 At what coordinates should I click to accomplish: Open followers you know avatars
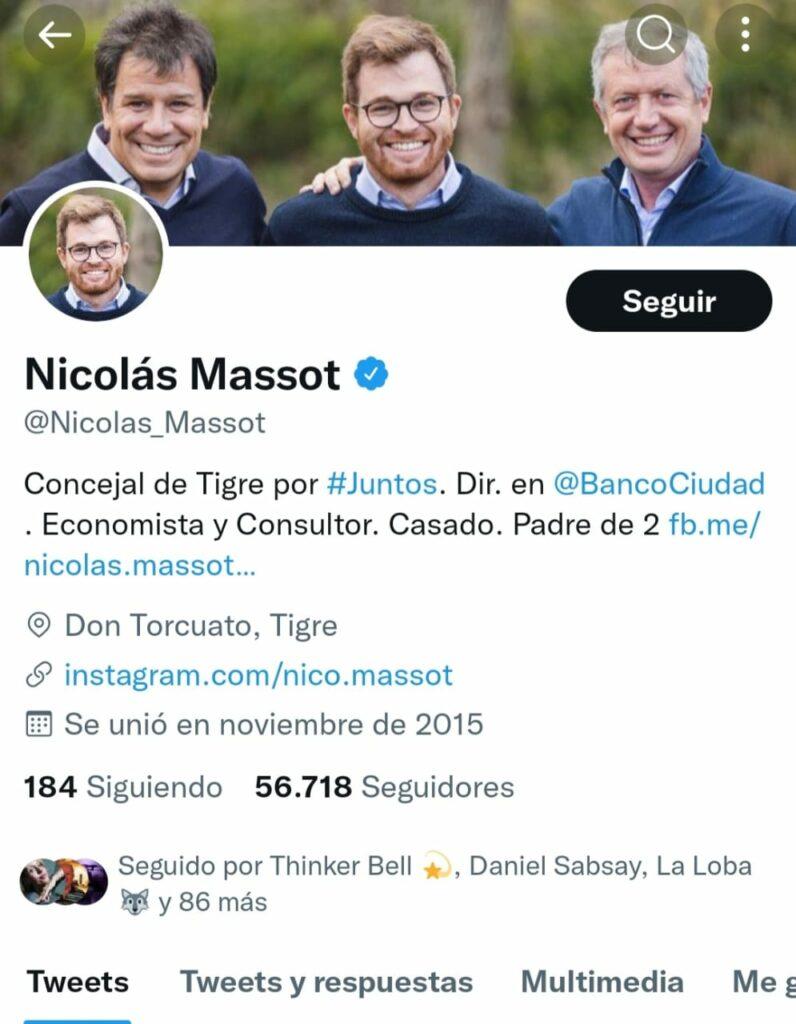(64, 882)
